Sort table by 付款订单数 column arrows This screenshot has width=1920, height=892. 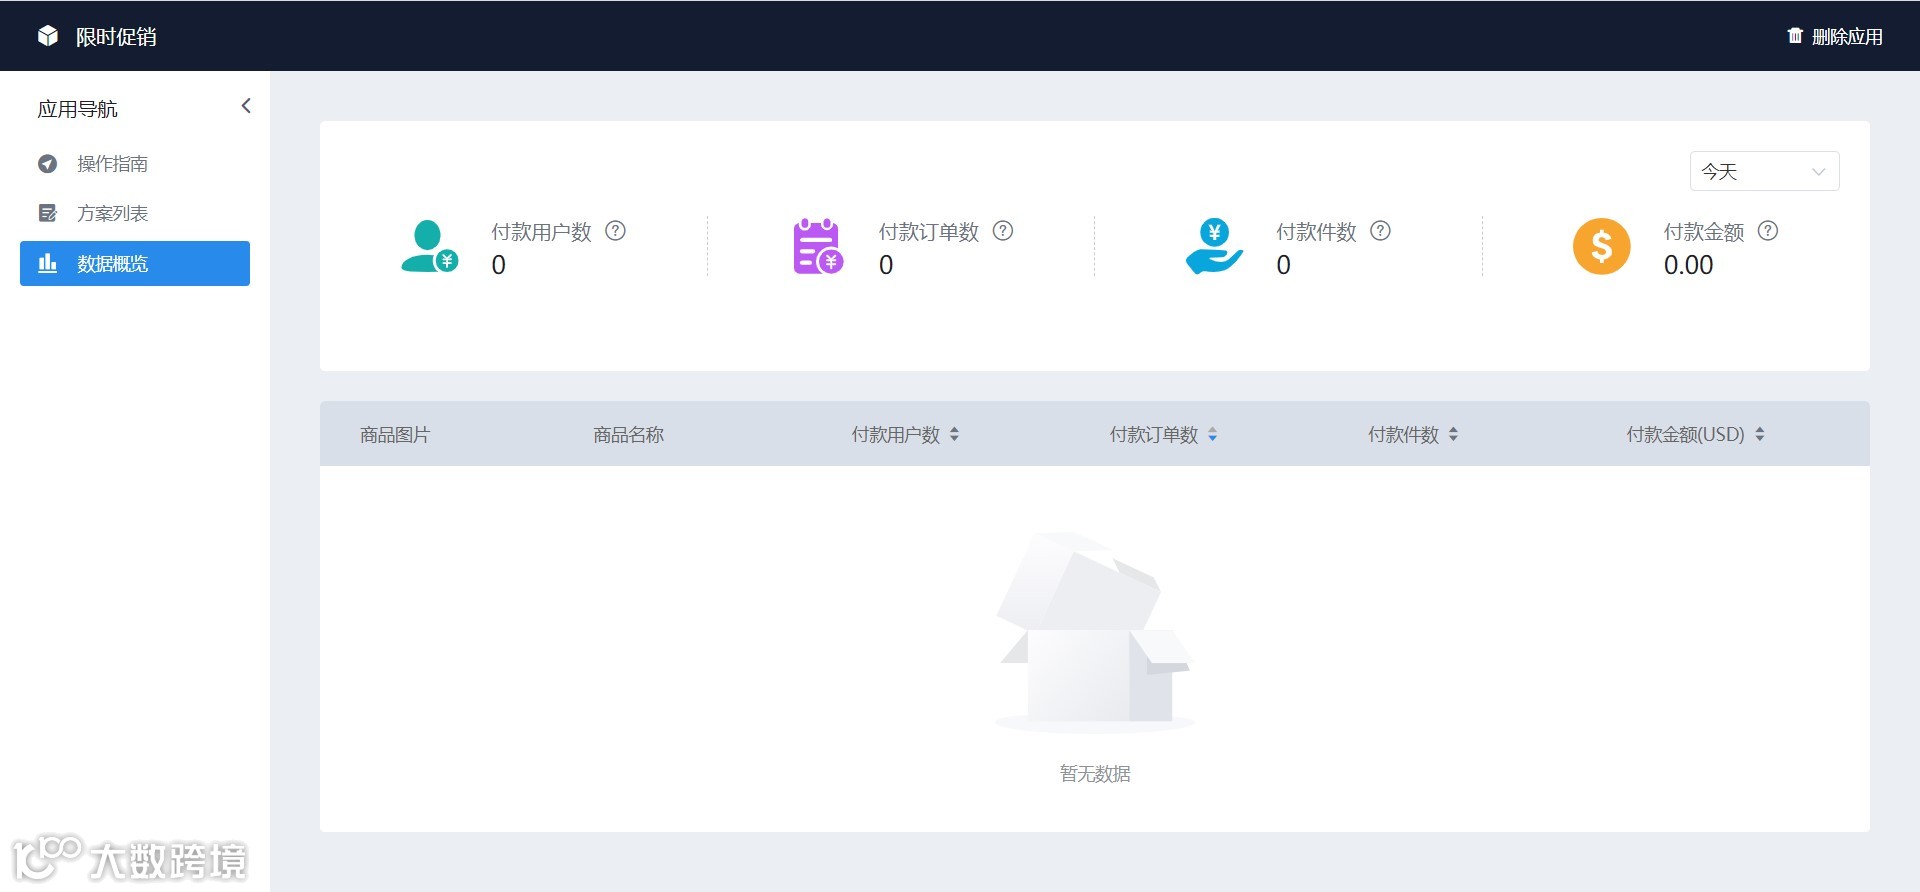pos(1212,434)
